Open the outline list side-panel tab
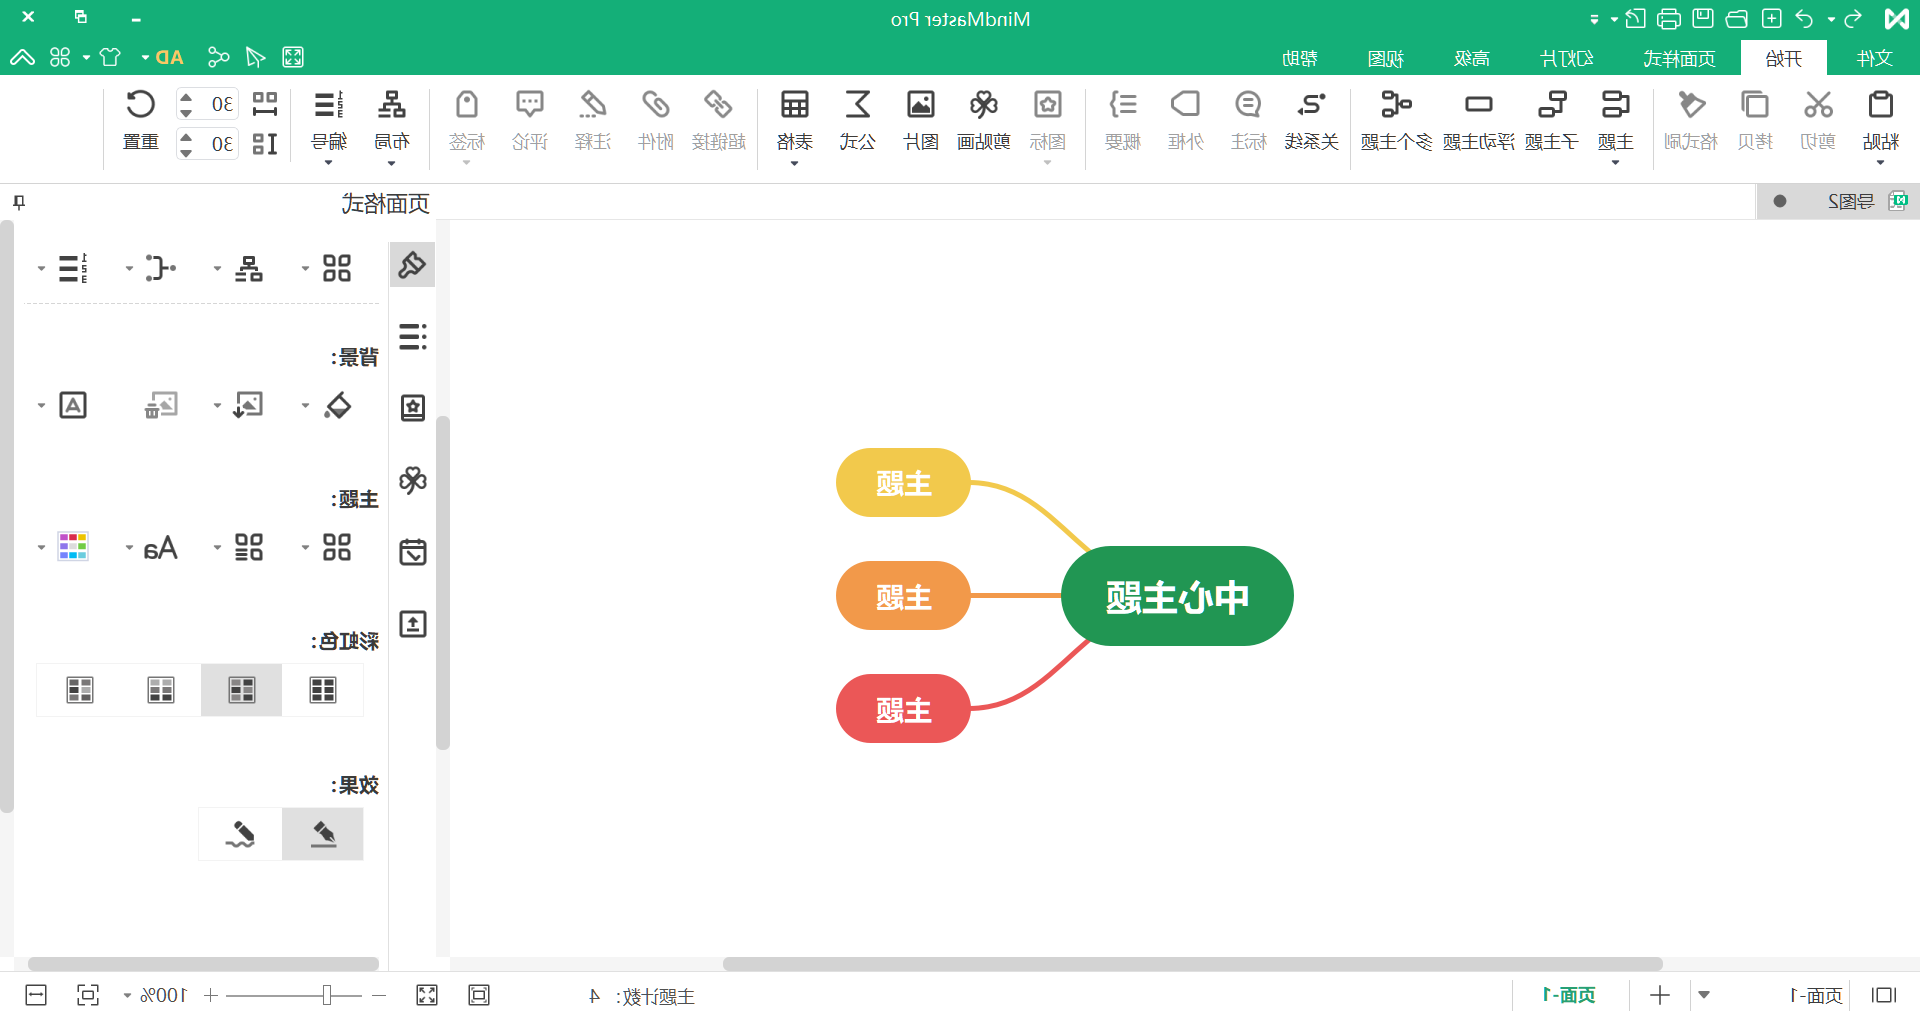This screenshot has width=1920, height=1018. [413, 336]
